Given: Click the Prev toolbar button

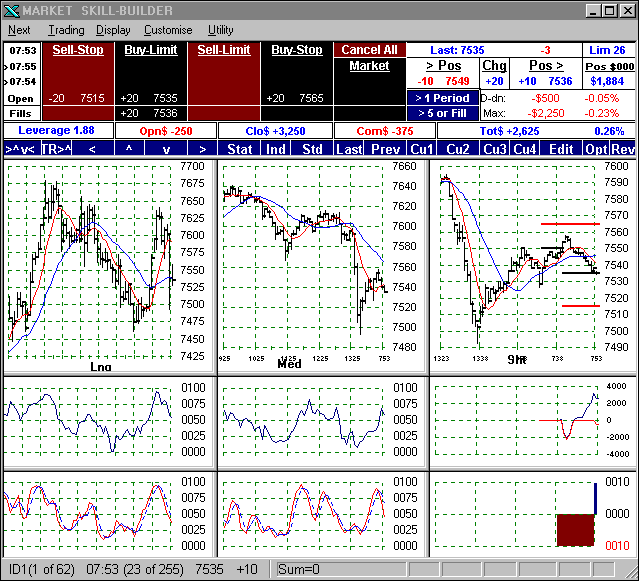Looking at the screenshot, I should coord(385,149).
